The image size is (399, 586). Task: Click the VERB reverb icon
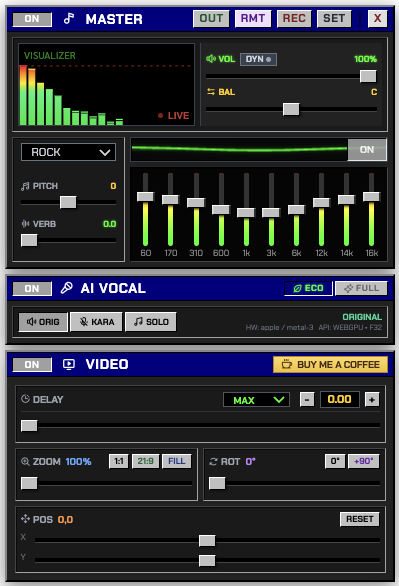coord(25,224)
